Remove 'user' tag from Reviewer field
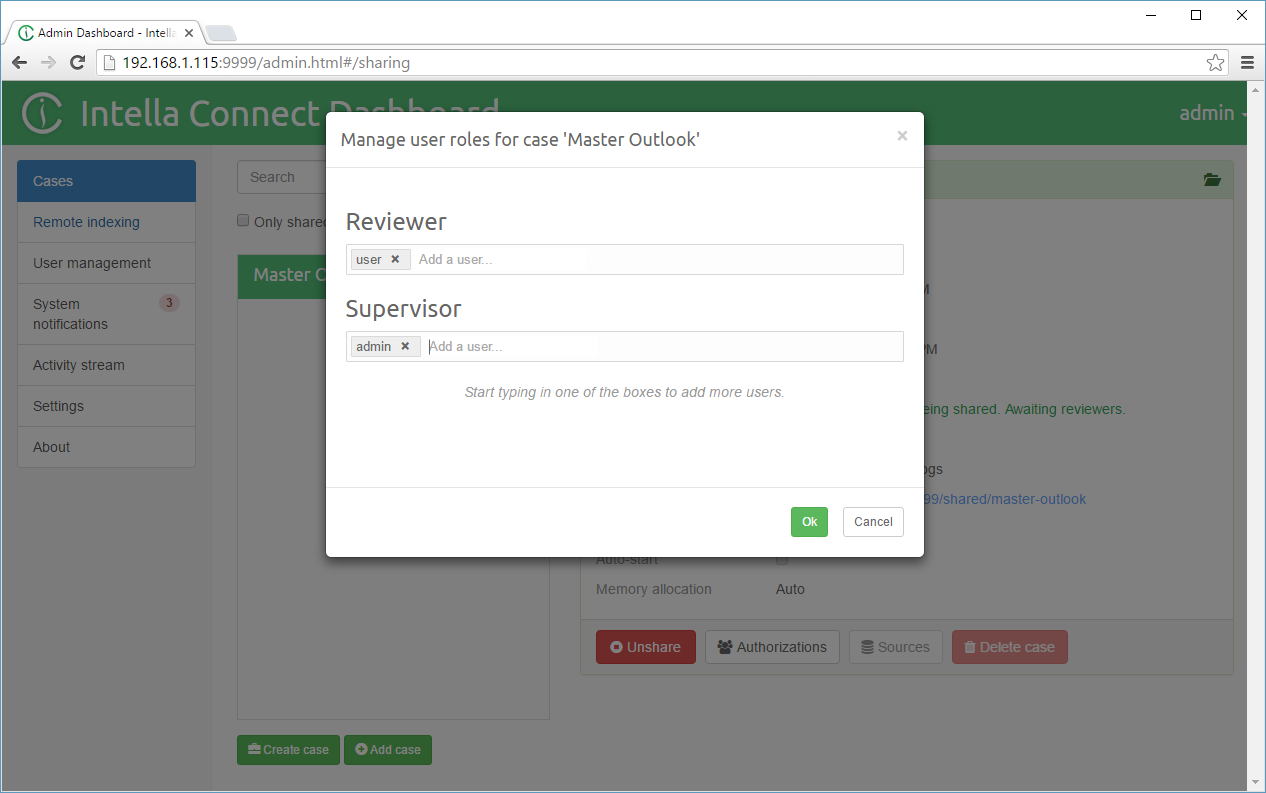 coord(395,260)
